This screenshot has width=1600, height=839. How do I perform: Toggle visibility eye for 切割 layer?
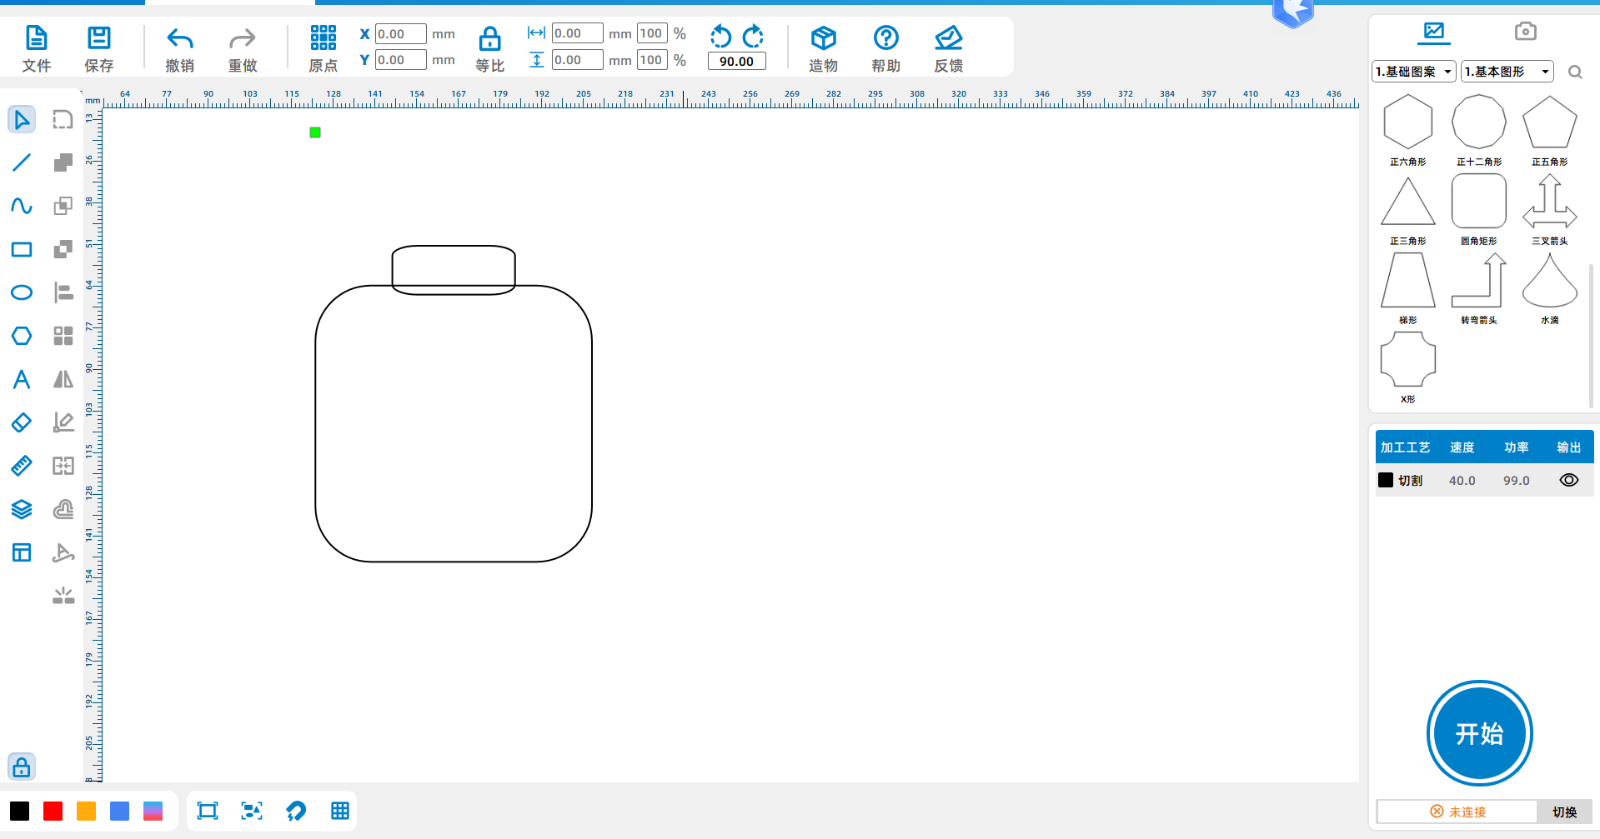[x=1568, y=480]
